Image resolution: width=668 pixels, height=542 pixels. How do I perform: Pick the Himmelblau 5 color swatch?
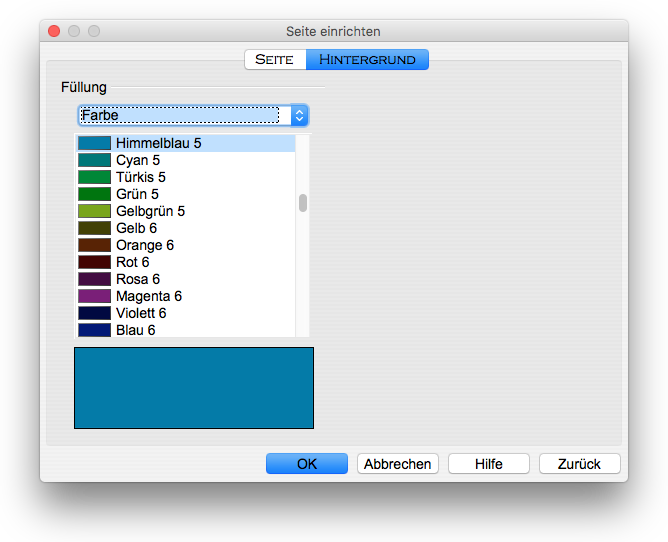(x=95, y=143)
